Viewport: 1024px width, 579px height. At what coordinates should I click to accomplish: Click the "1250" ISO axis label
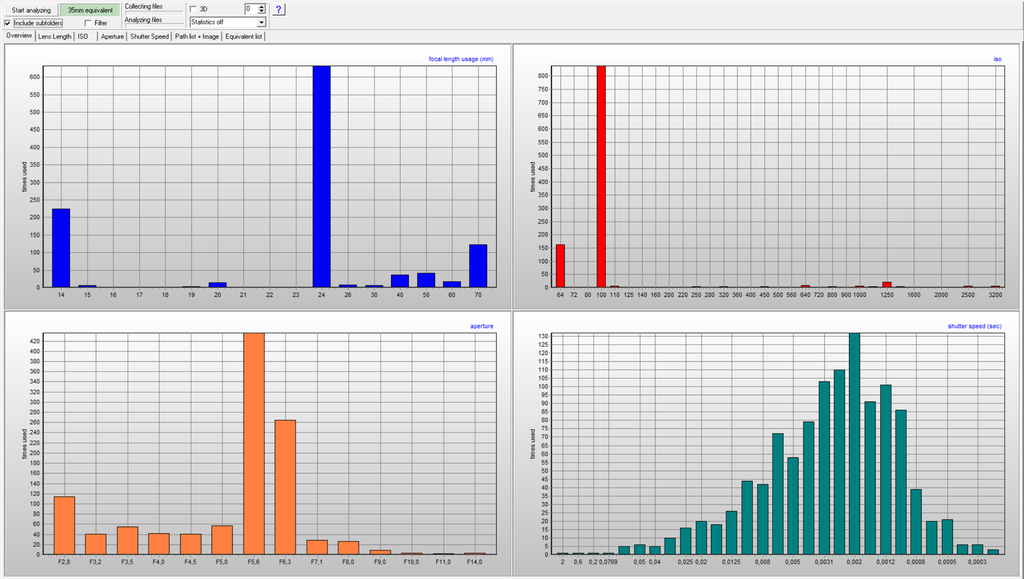[886, 295]
